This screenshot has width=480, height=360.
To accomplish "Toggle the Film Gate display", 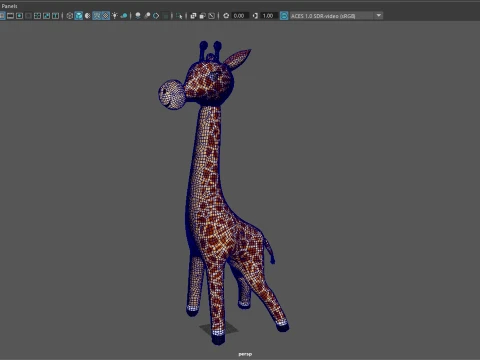I will 10,16.
